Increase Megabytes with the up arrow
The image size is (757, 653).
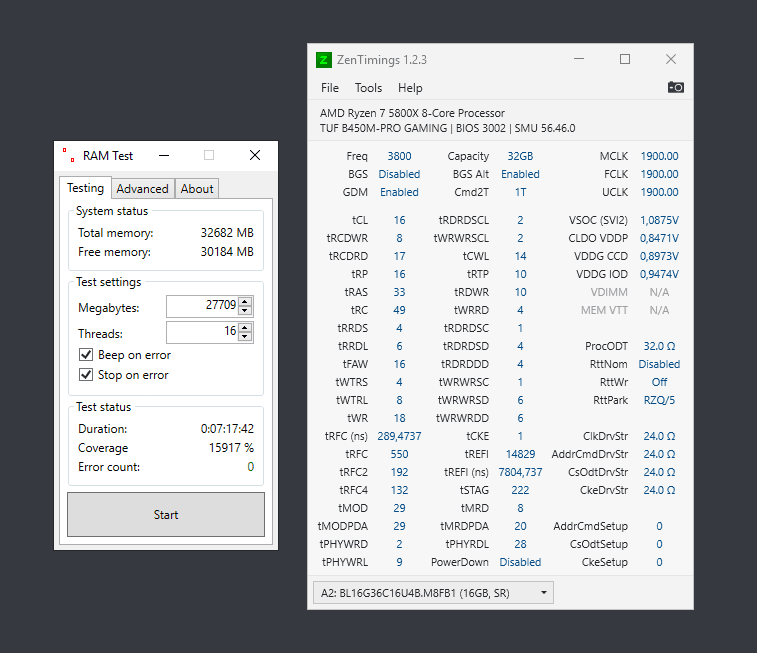click(x=245, y=301)
